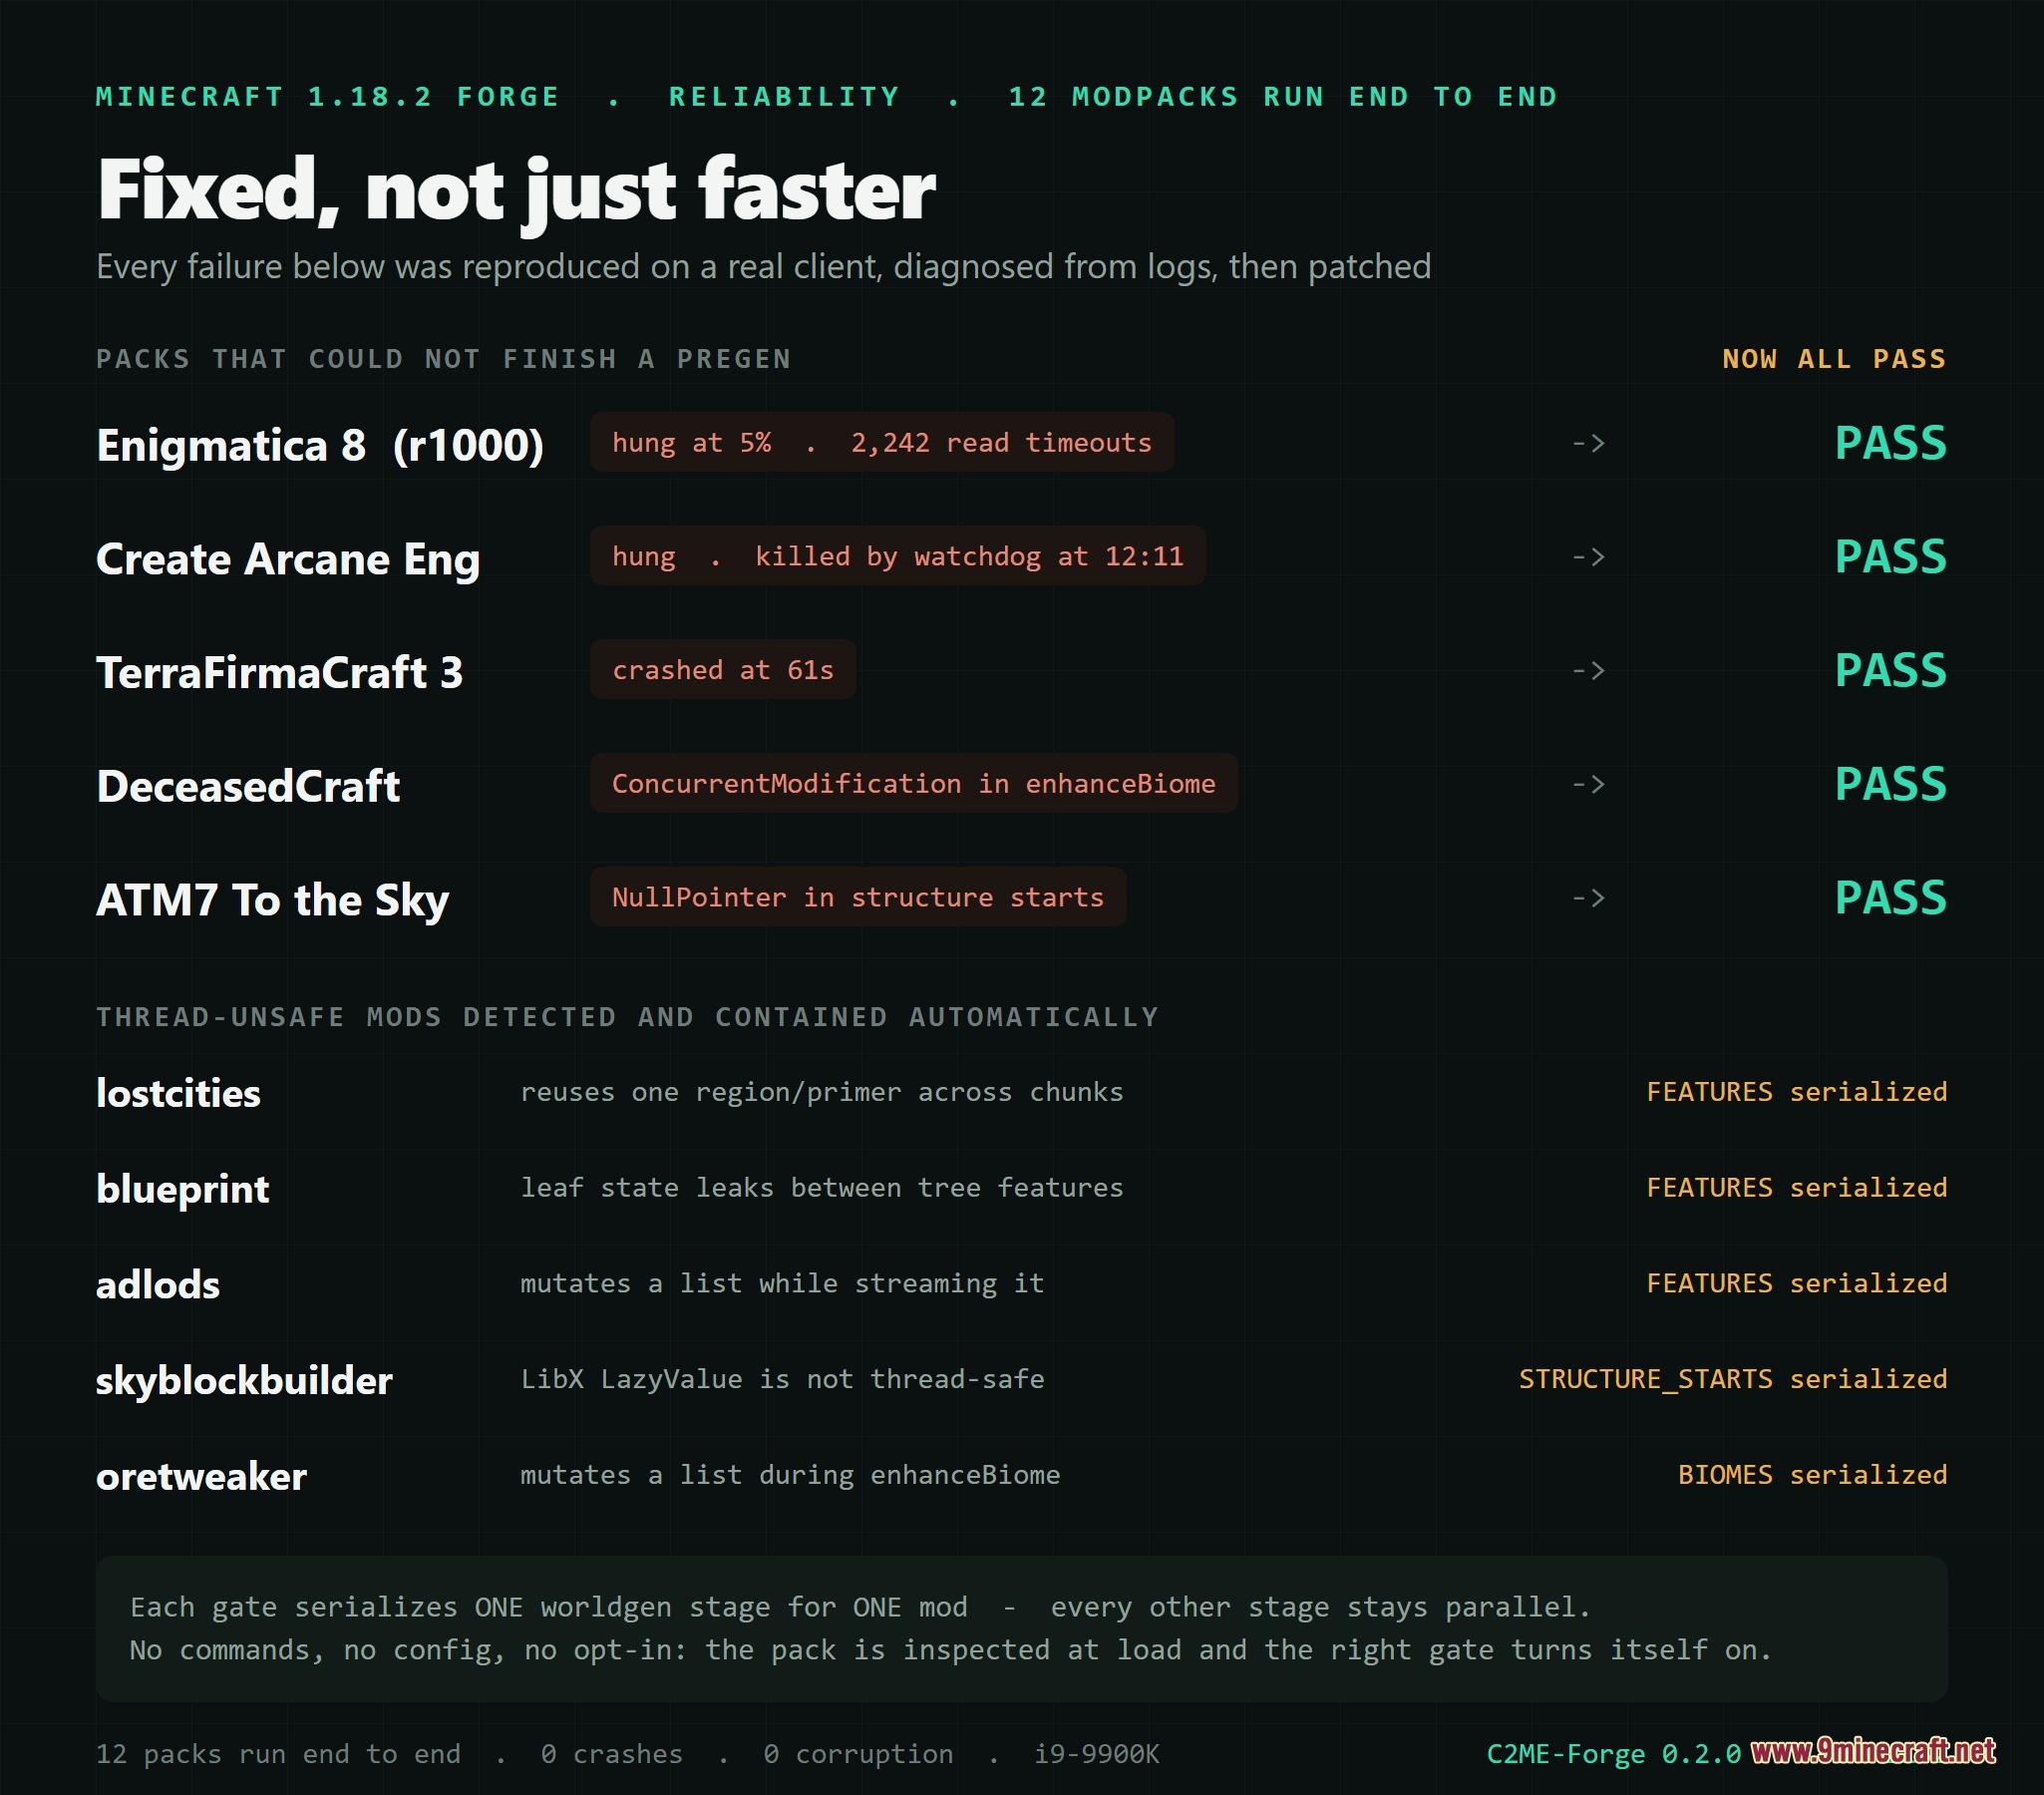The image size is (2044, 1795).
Task: Click "FEATURES serialized" in the lostcities row
Action: (1797, 1092)
